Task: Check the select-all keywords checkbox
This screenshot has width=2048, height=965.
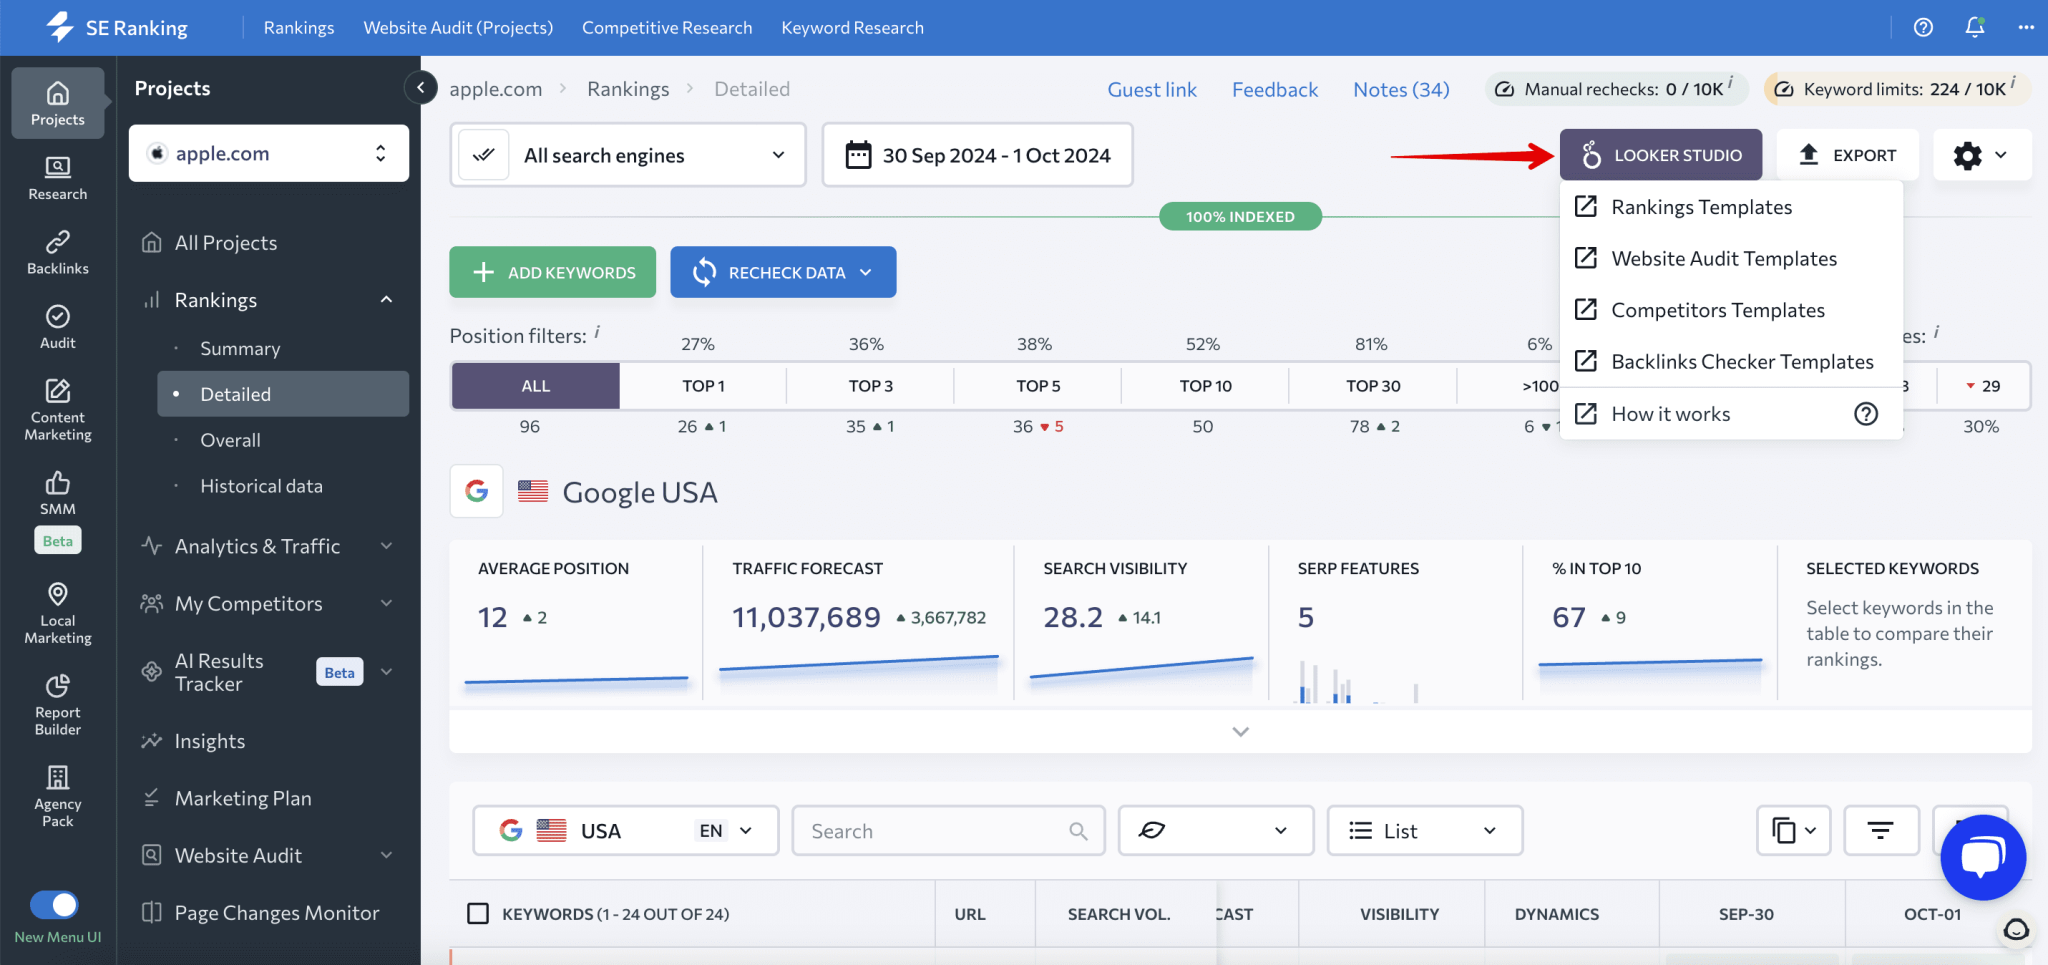Action: (x=478, y=913)
